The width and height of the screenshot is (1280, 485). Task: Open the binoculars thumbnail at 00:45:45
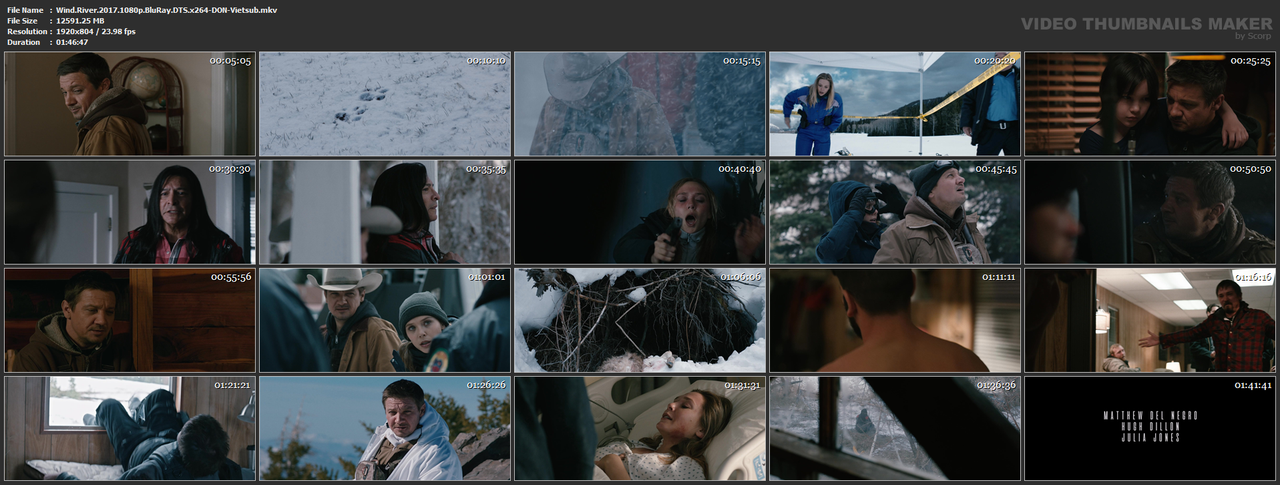(895, 212)
